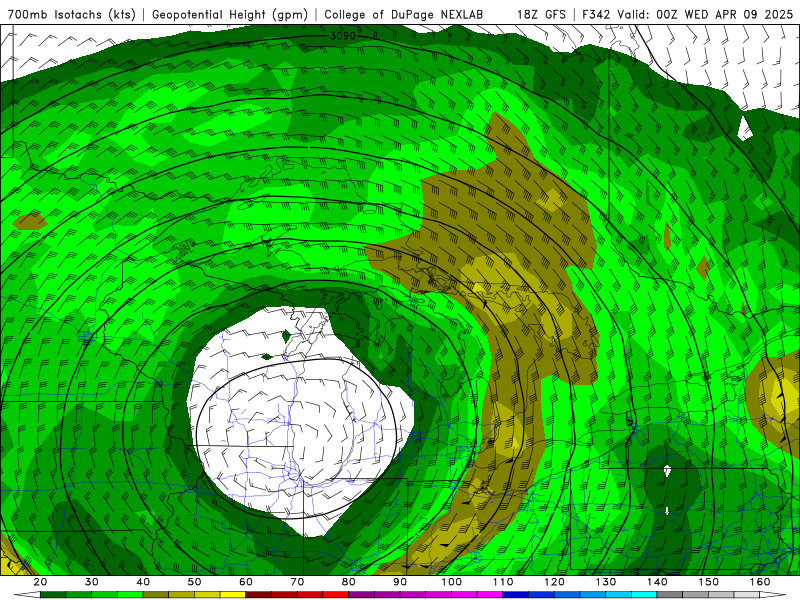Click the legend value '110'
This screenshot has width=800, height=600.
point(503,582)
